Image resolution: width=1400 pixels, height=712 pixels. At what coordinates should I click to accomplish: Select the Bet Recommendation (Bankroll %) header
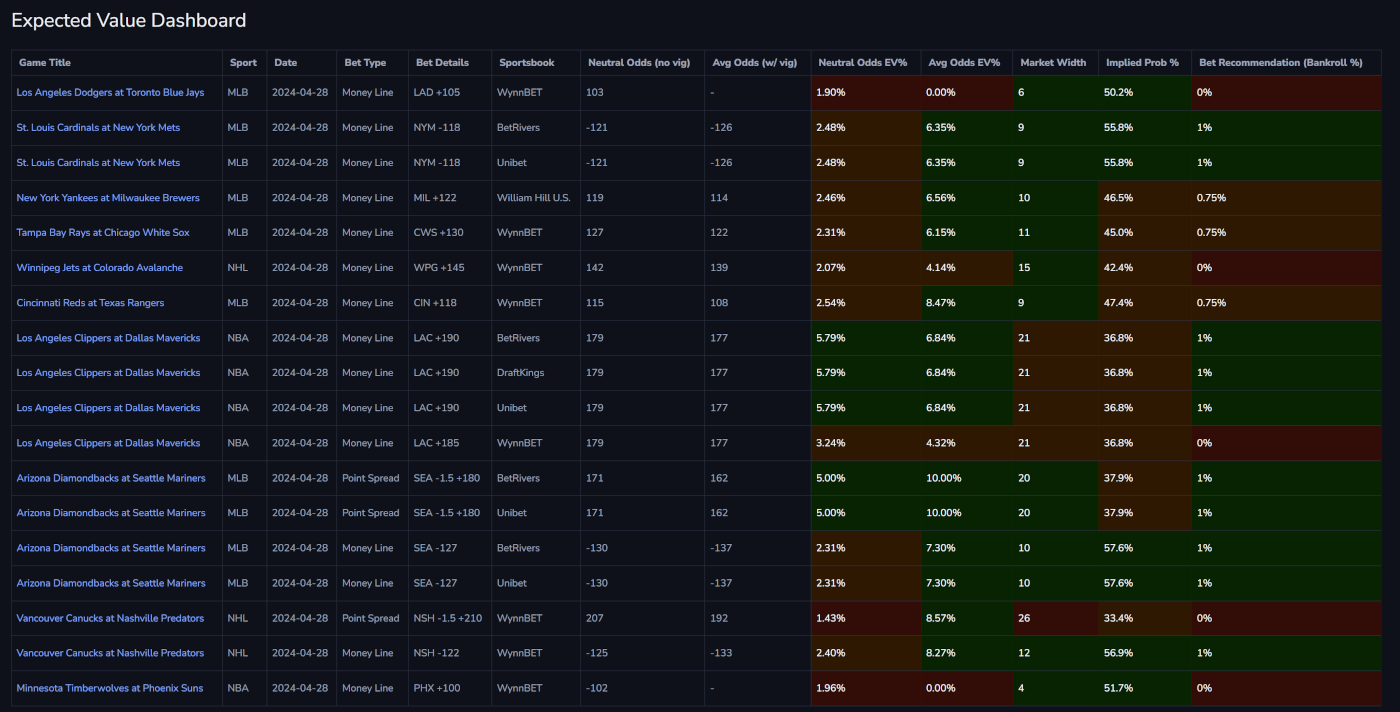(x=1283, y=62)
